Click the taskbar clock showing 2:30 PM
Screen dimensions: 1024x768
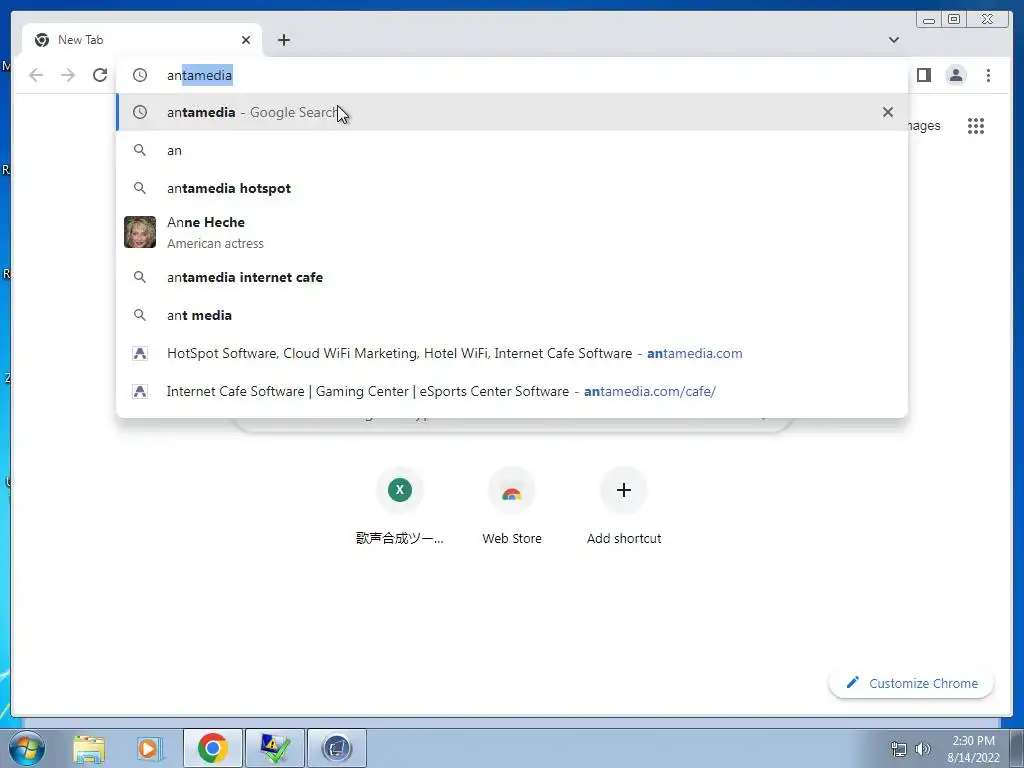click(x=973, y=749)
